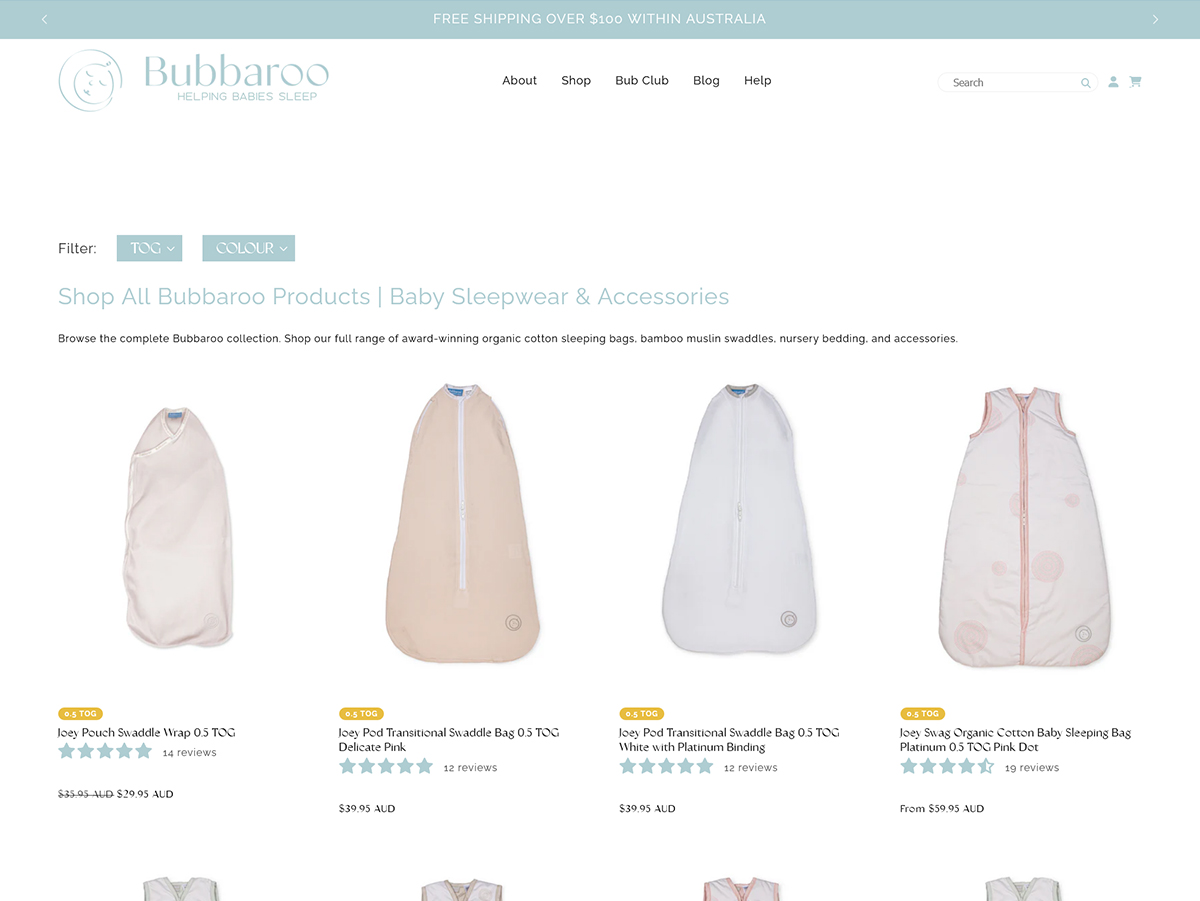
Task: Open Joey Pod Delicate Pink product link
Action: pos(449,740)
